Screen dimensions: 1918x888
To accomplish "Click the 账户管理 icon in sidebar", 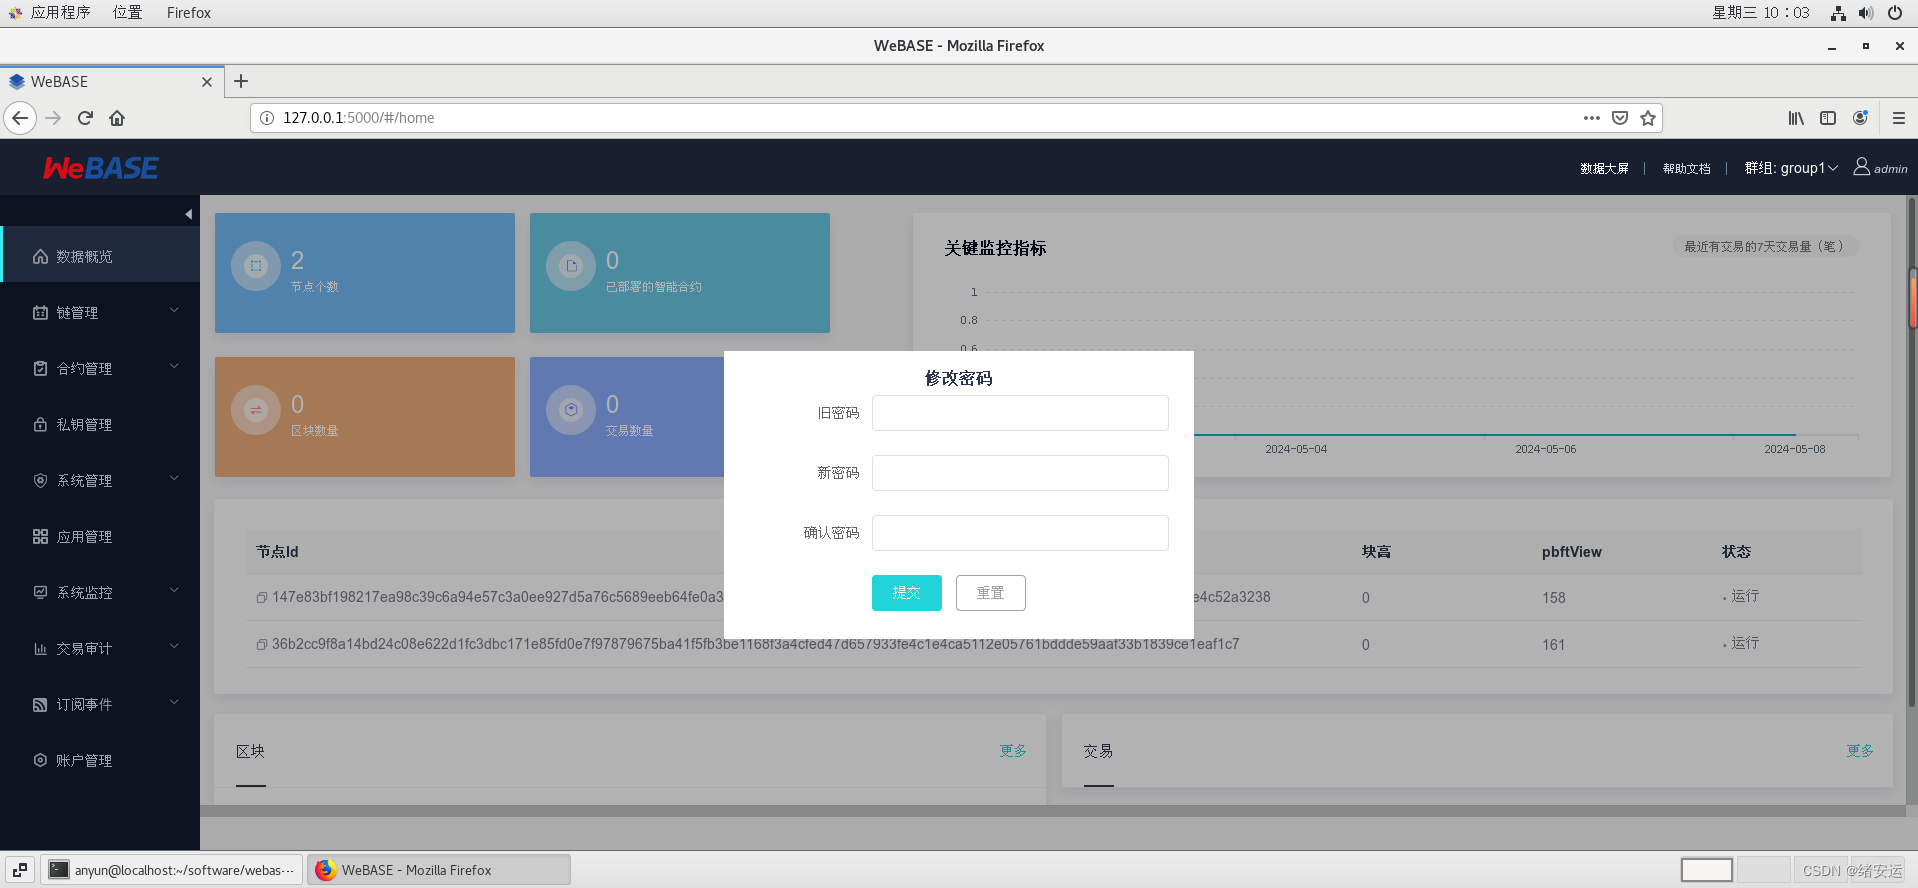I will click(40, 761).
